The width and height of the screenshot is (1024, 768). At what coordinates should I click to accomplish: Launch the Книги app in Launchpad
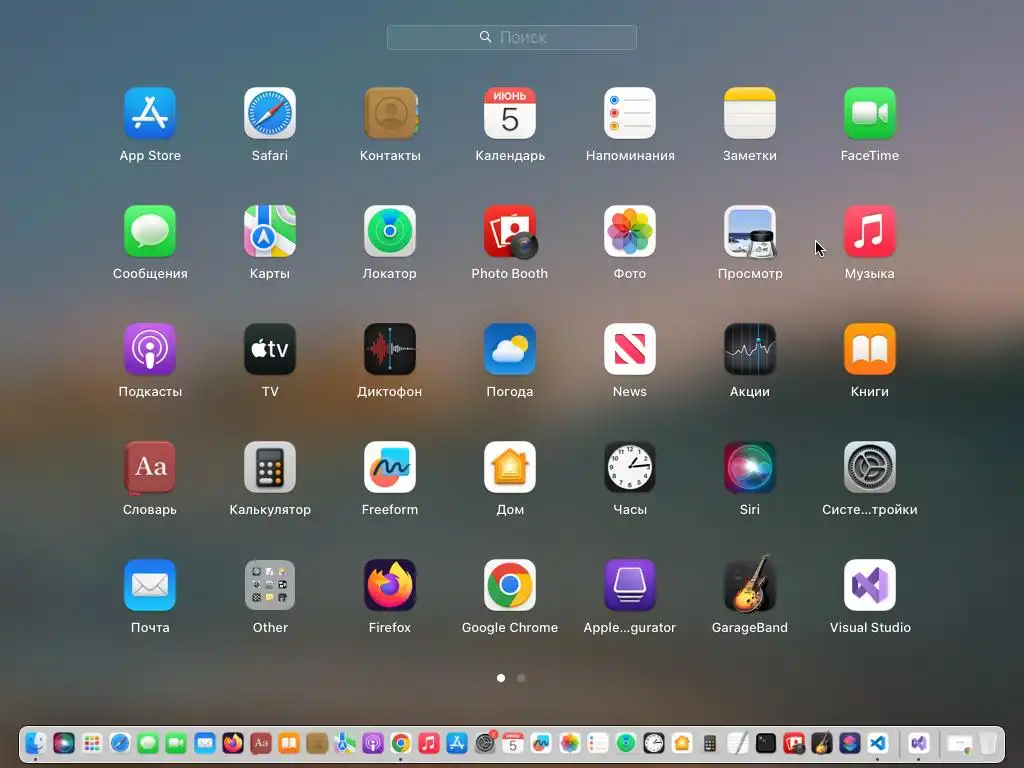(870, 349)
